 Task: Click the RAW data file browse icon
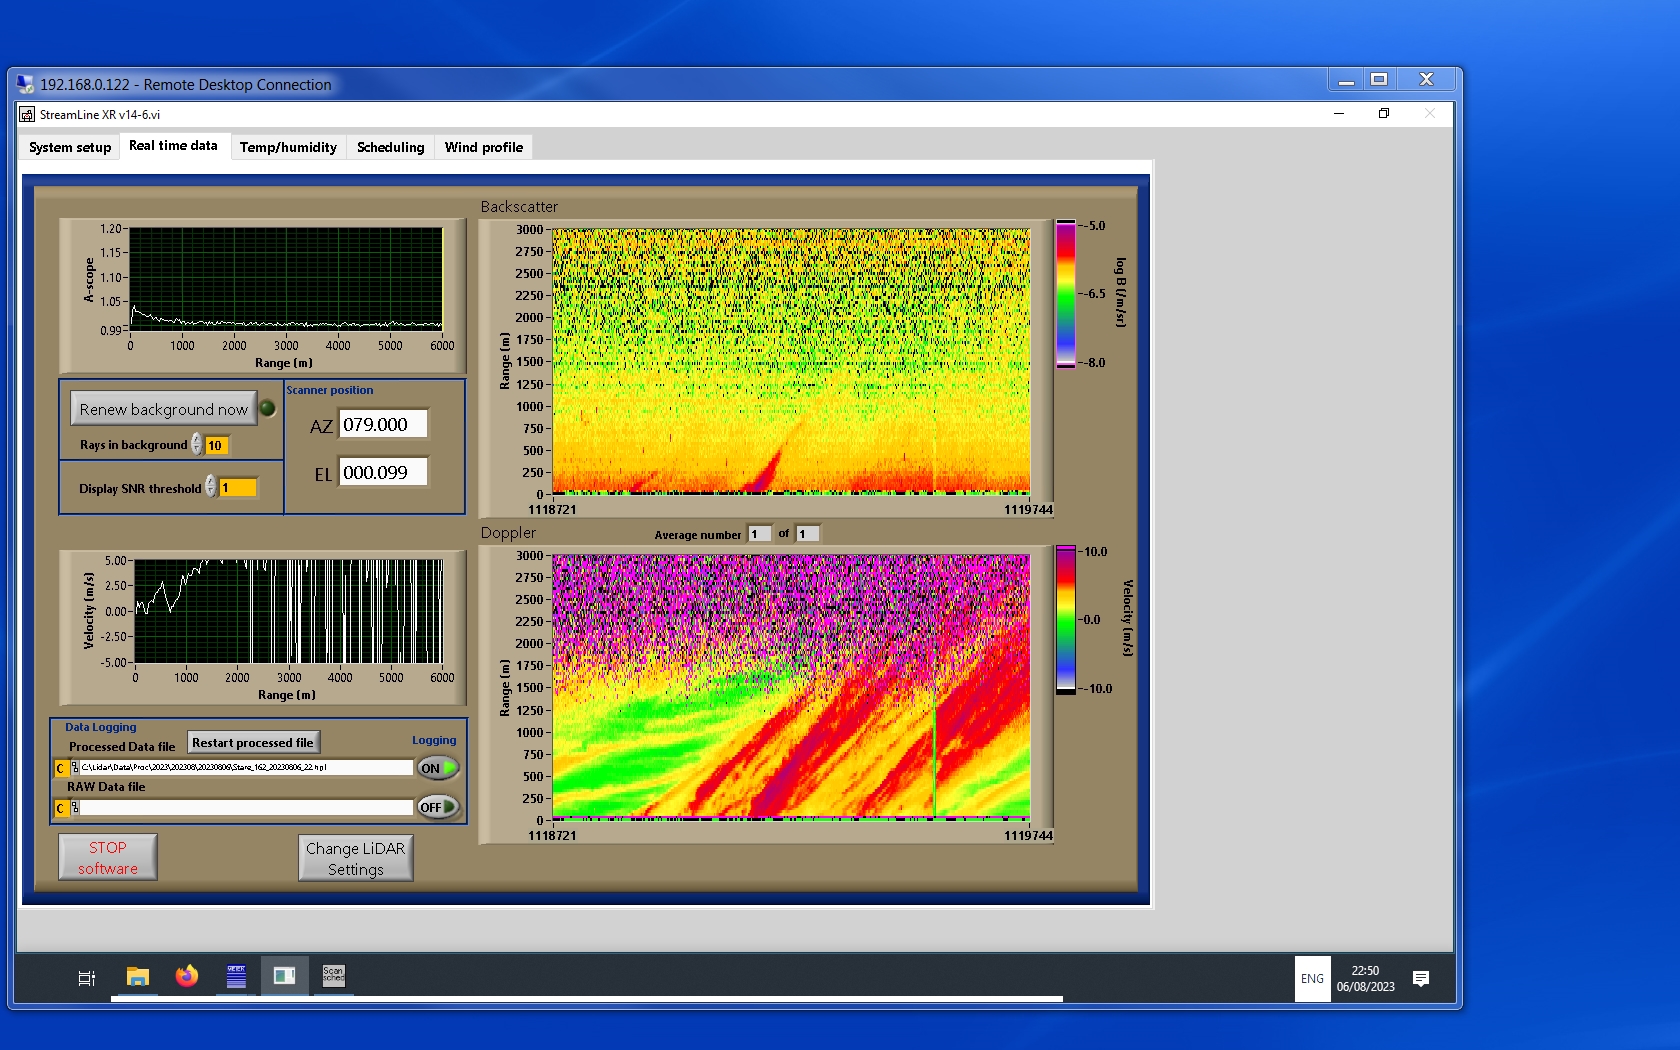[x=75, y=808]
